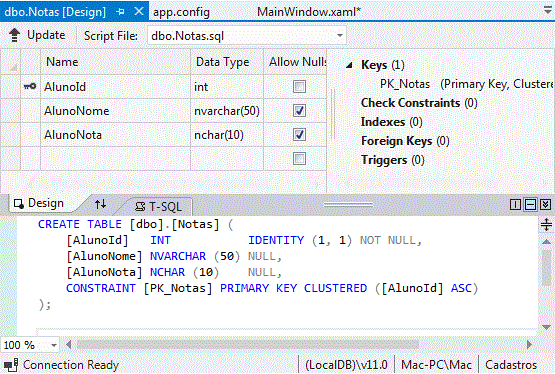Image resolution: width=555 pixels, height=374 pixels.
Task: Click the CONSTRAINT [PK_Notas] line
Action: click(x=272, y=288)
